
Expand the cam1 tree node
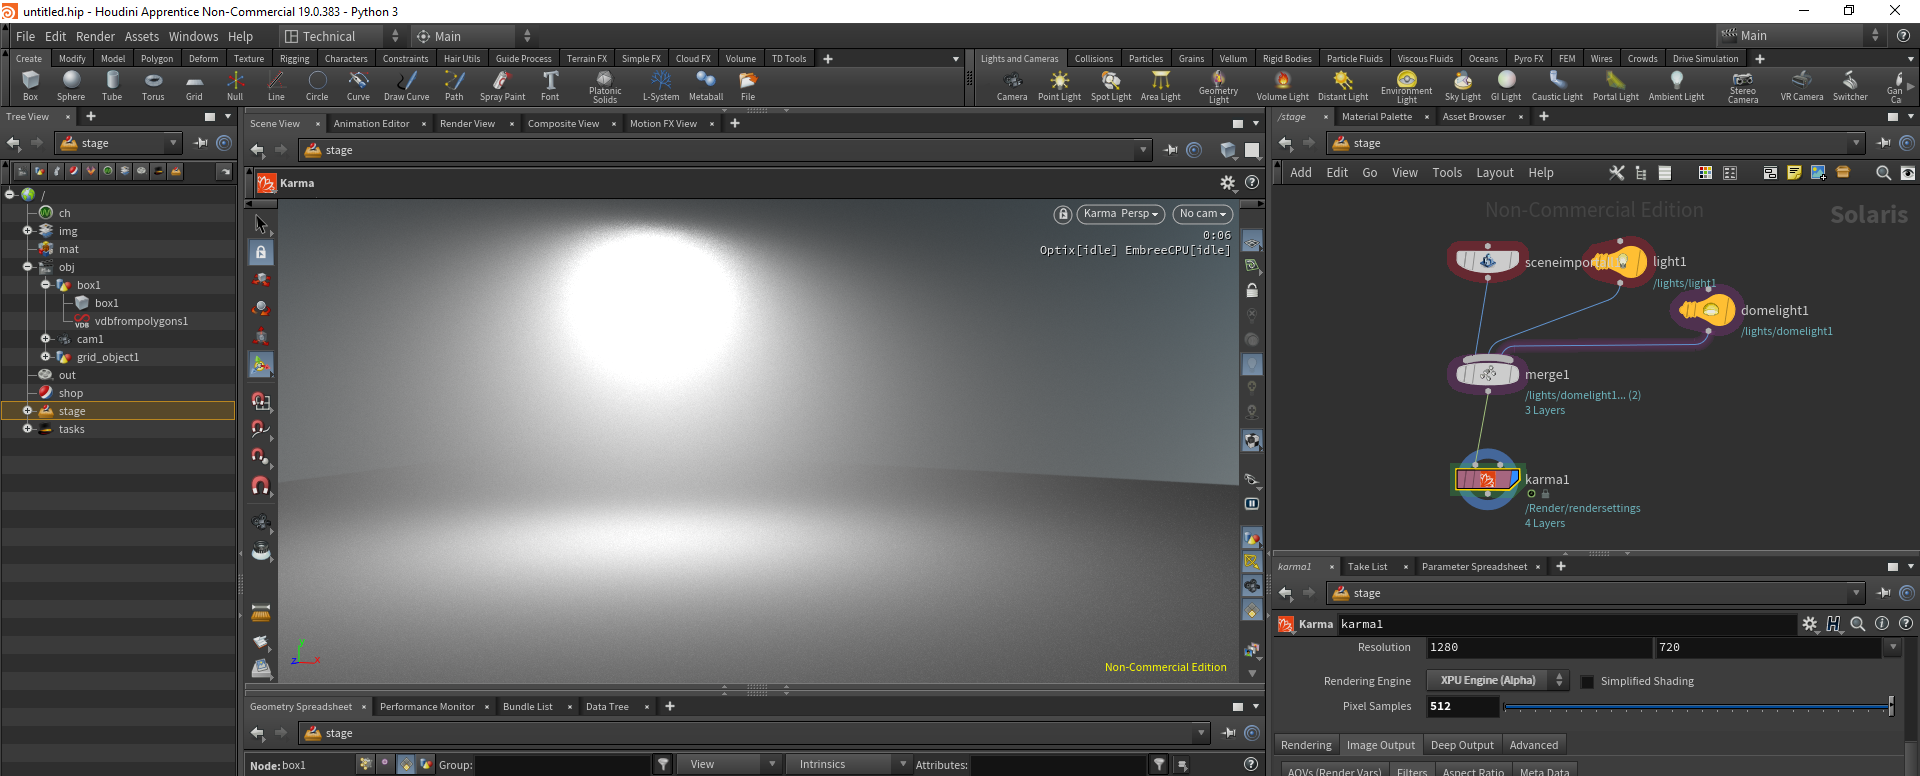coord(46,339)
